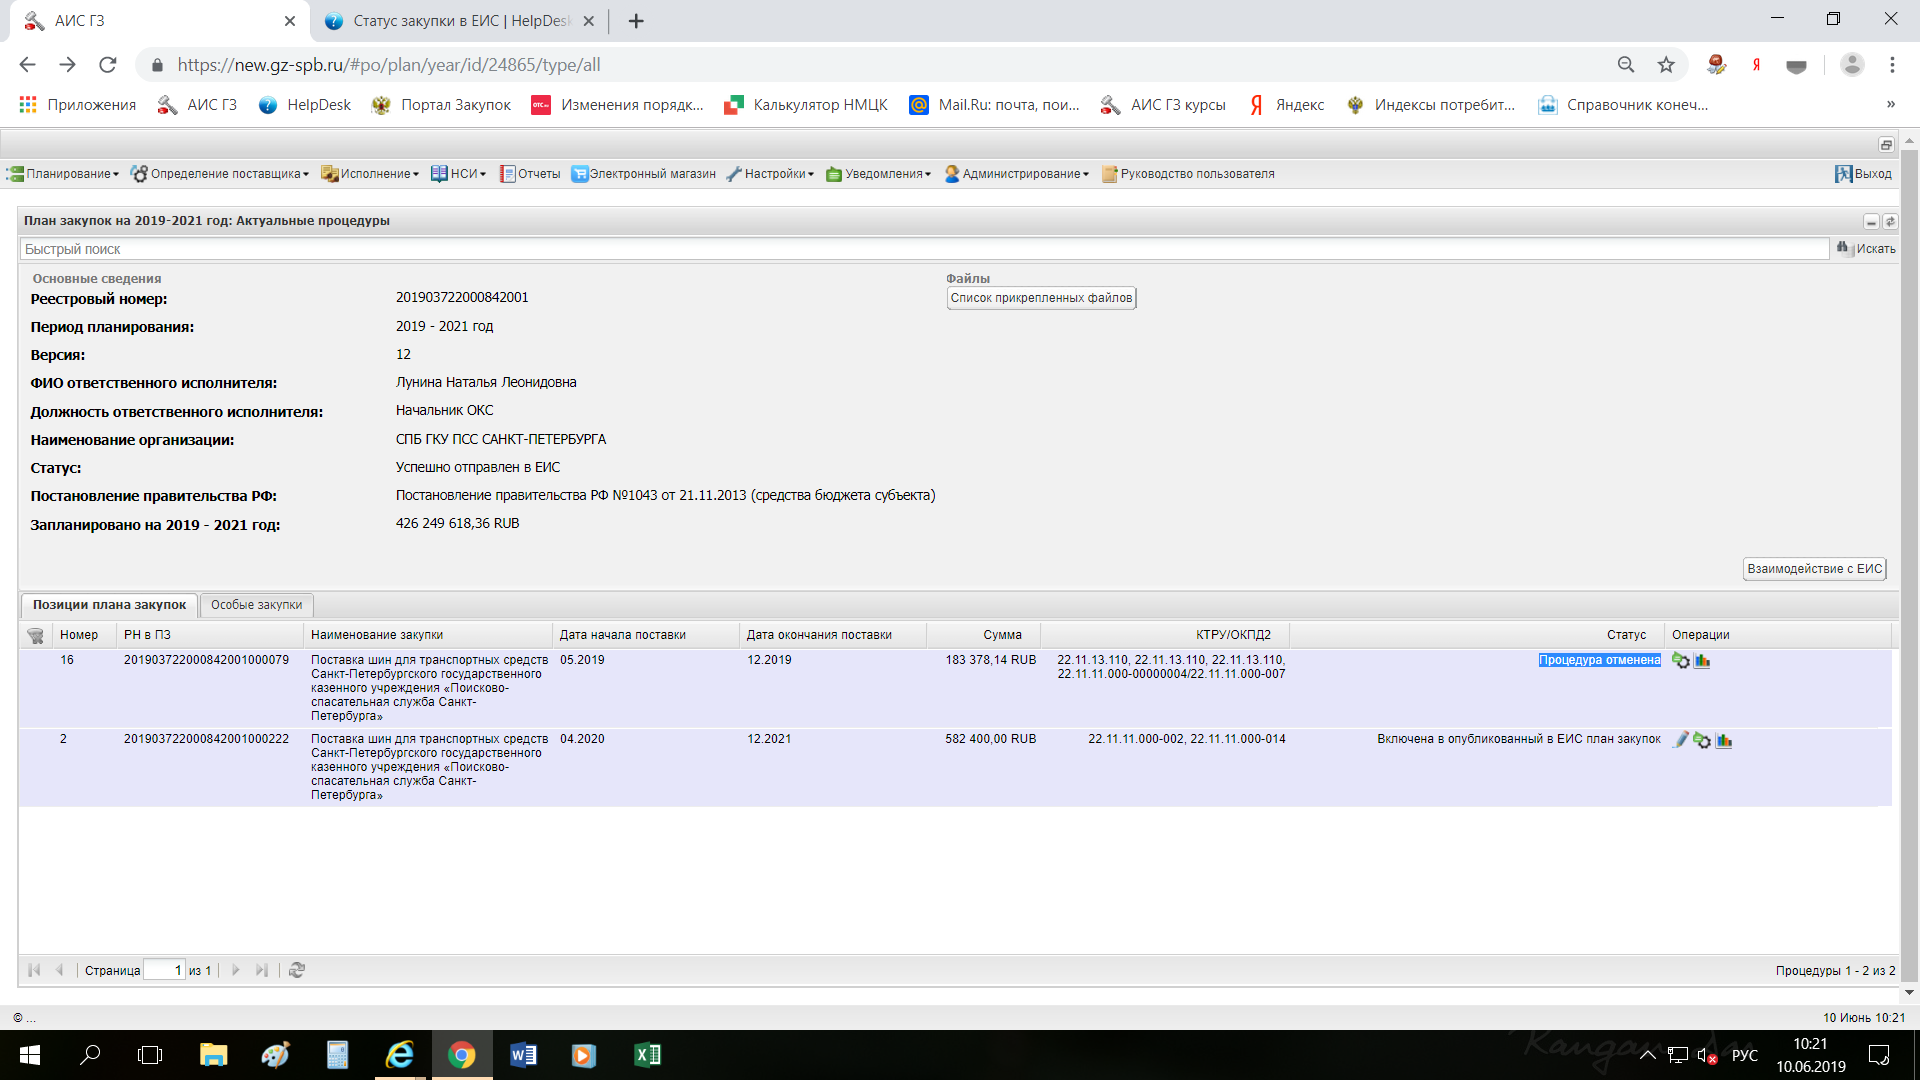
Task: Click gear operations icon in row 16
Action: click(1681, 661)
